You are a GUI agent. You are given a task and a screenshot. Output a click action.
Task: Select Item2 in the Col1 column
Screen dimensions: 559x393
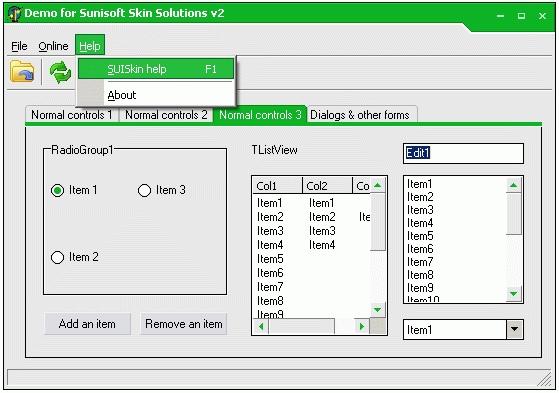270,217
